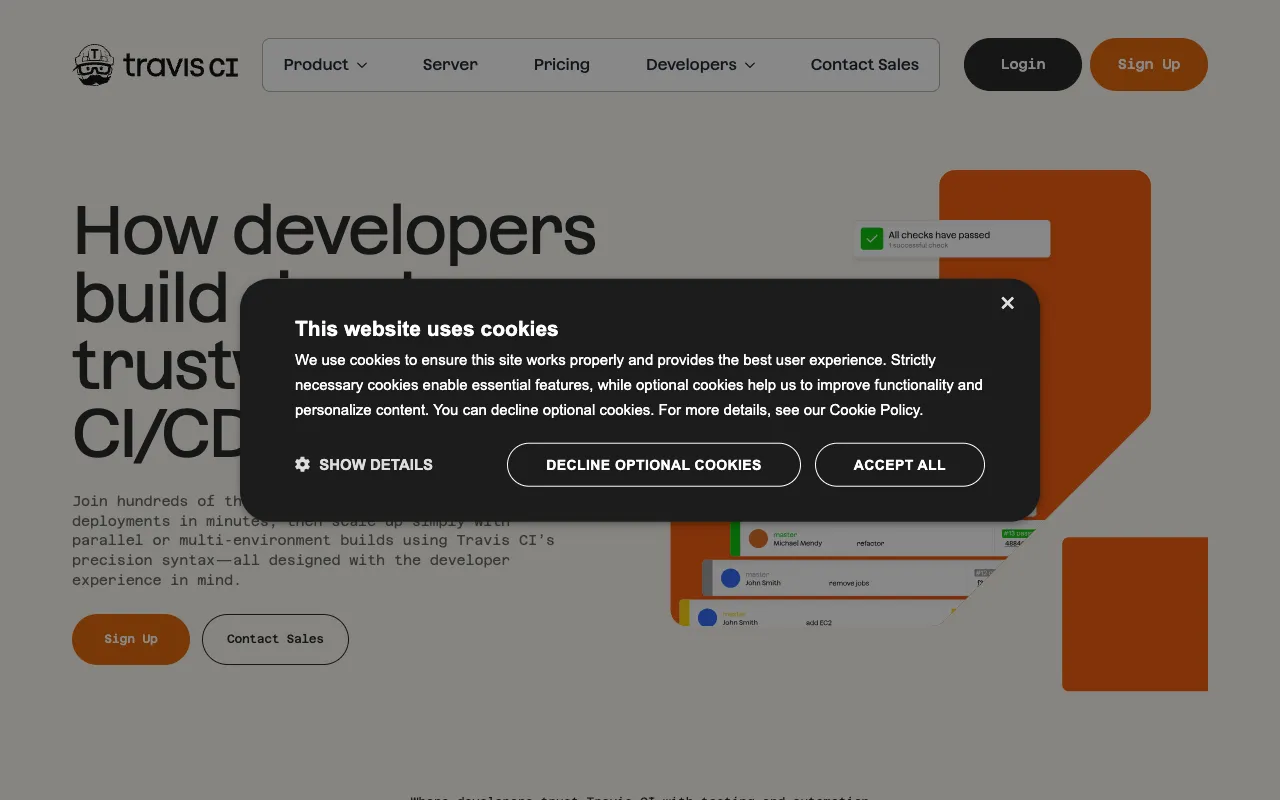Viewport: 1280px width, 800px height.
Task: Open the Product dropdown menu
Action: click(325, 64)
